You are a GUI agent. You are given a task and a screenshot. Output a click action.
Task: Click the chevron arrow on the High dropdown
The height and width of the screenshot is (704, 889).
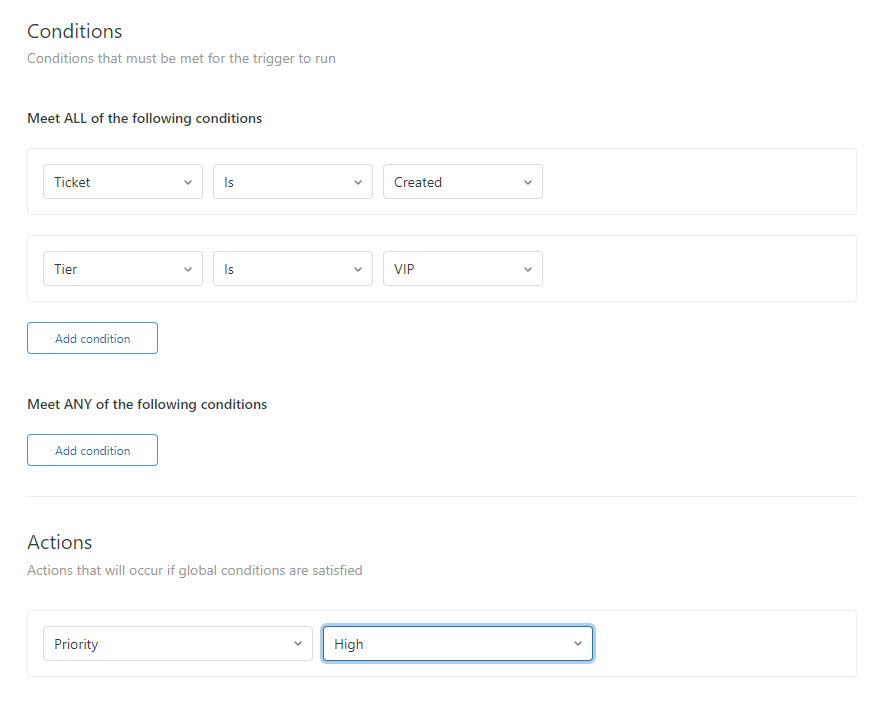click(x=577, y=644)
